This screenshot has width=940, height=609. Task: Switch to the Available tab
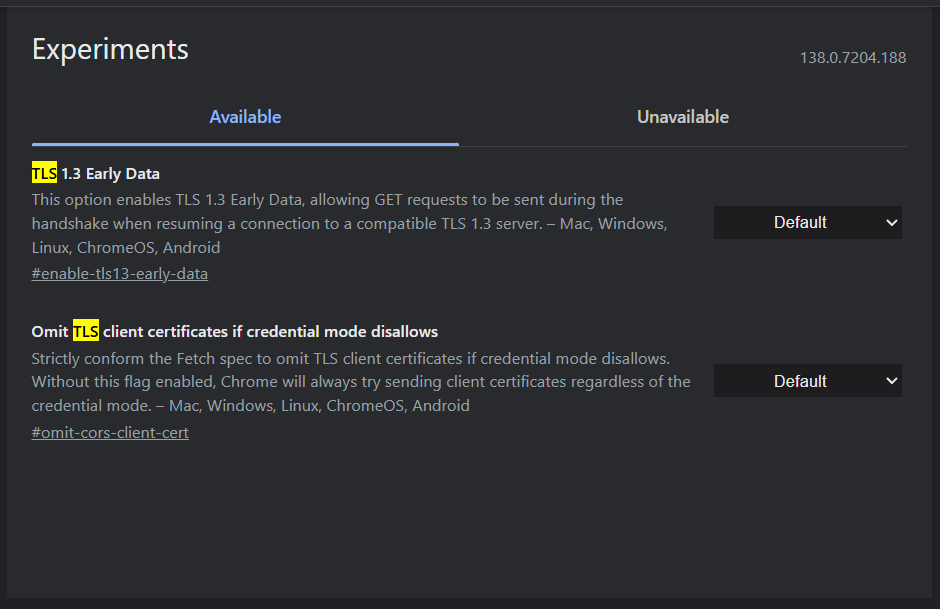point(245,117)
